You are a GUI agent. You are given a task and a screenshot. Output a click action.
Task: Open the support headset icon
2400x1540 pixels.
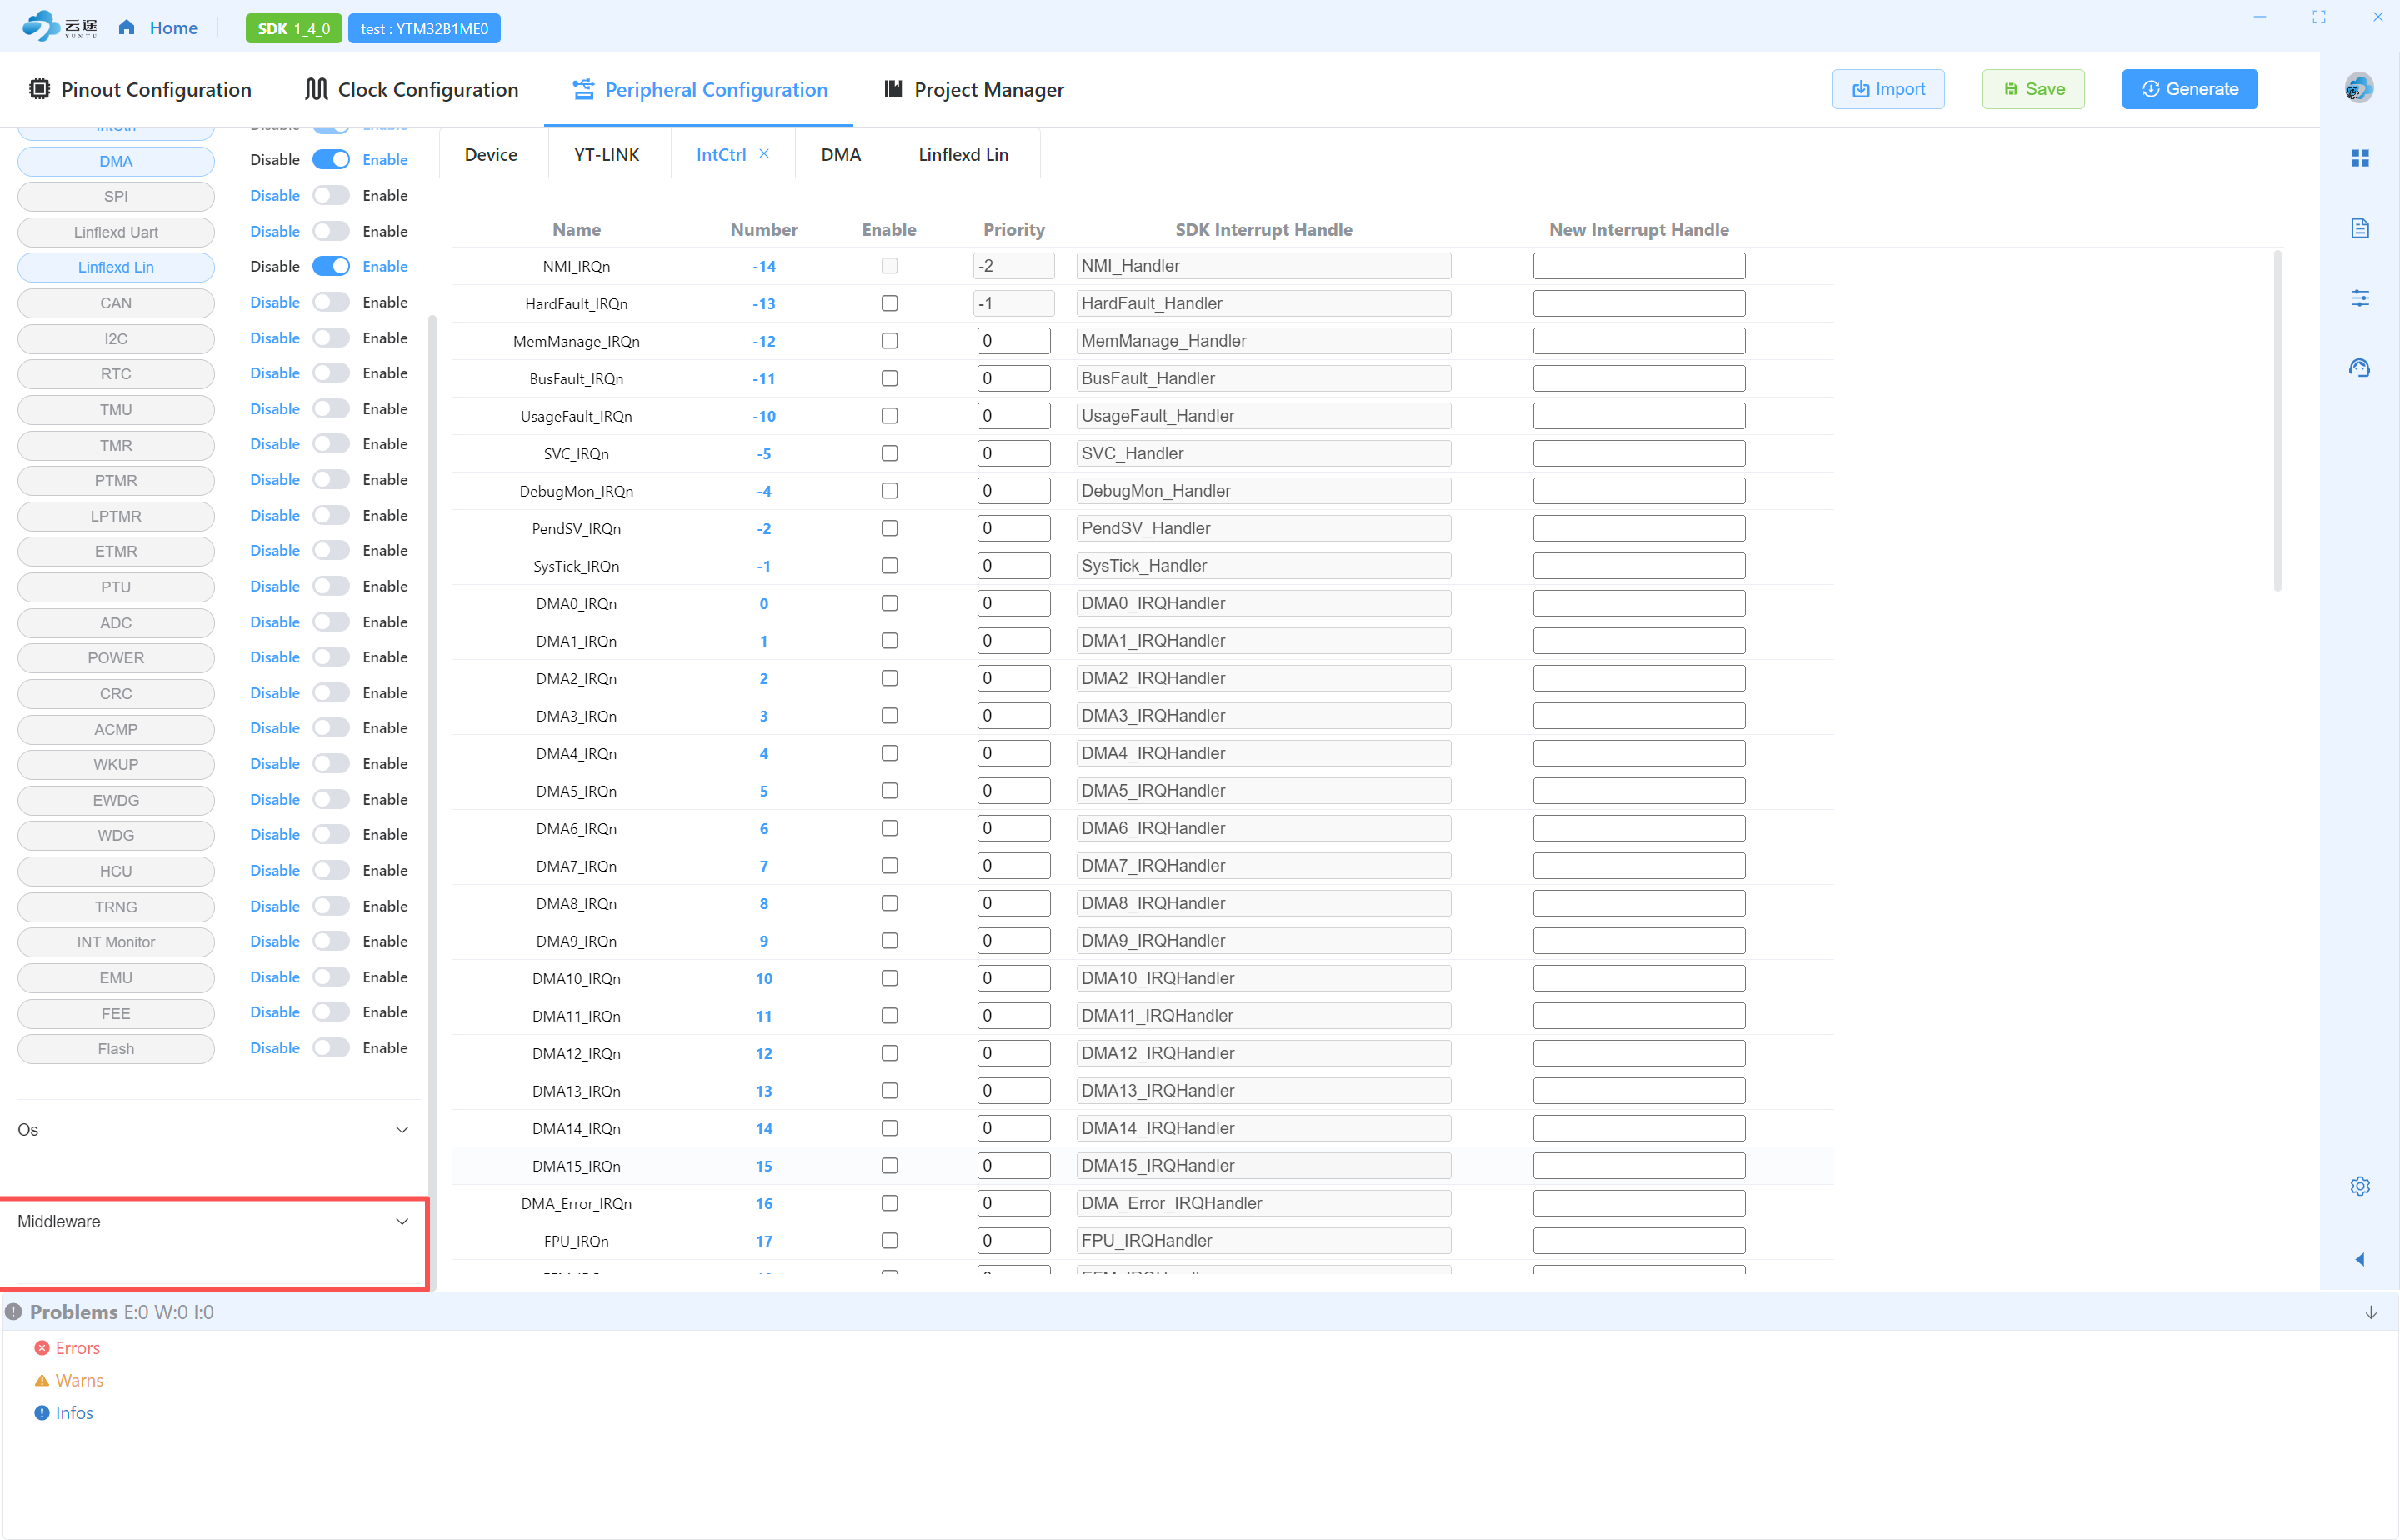pos(2360,368)
